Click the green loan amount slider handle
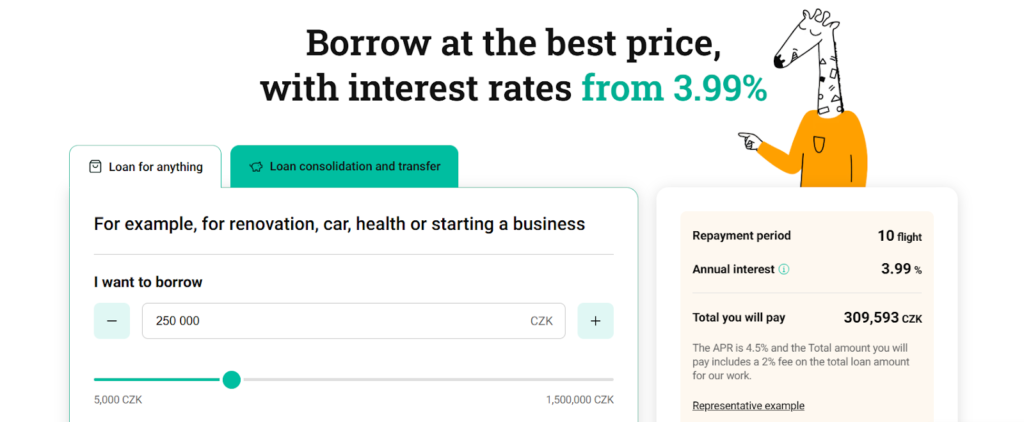Image resolution: width=1024 pixels, height=422 pixels. 231,379
